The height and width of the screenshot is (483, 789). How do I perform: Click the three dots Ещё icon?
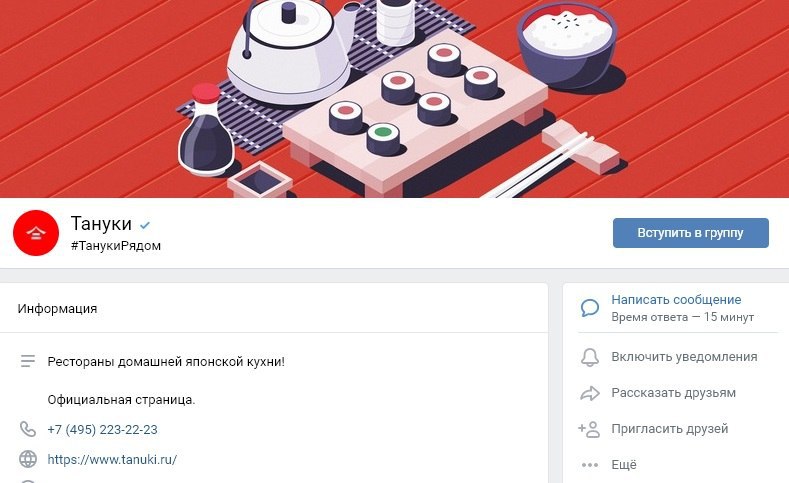pyautogui.click(x=590, y=465)
